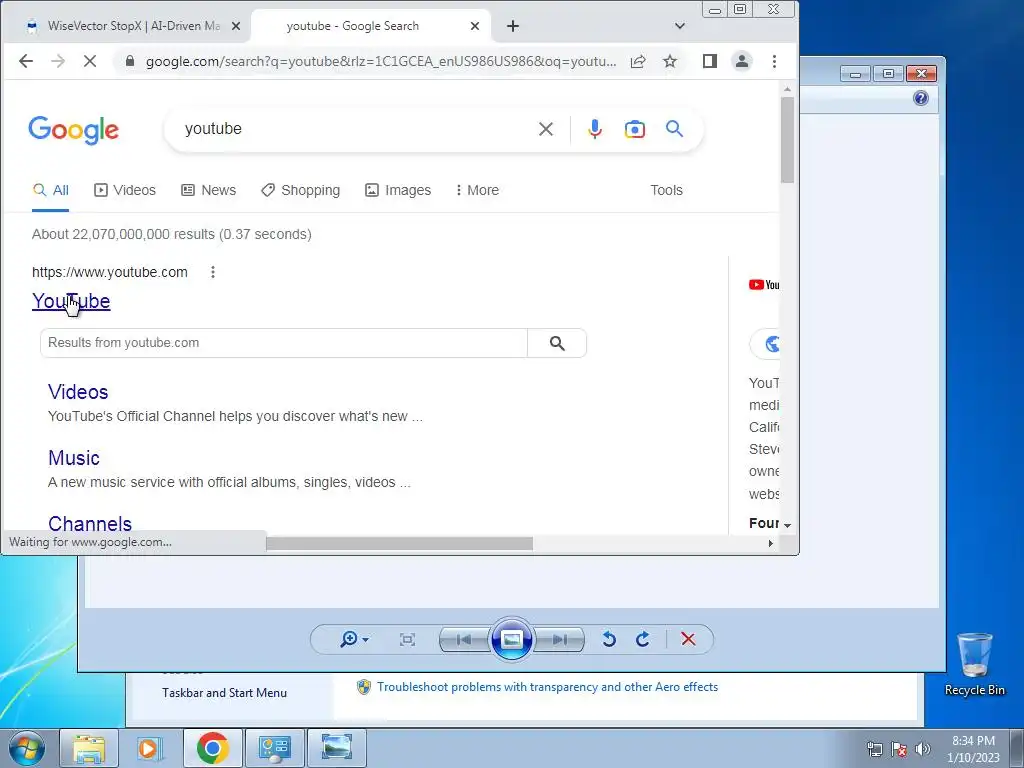Clear the Google search box

(x=545, y=129)
